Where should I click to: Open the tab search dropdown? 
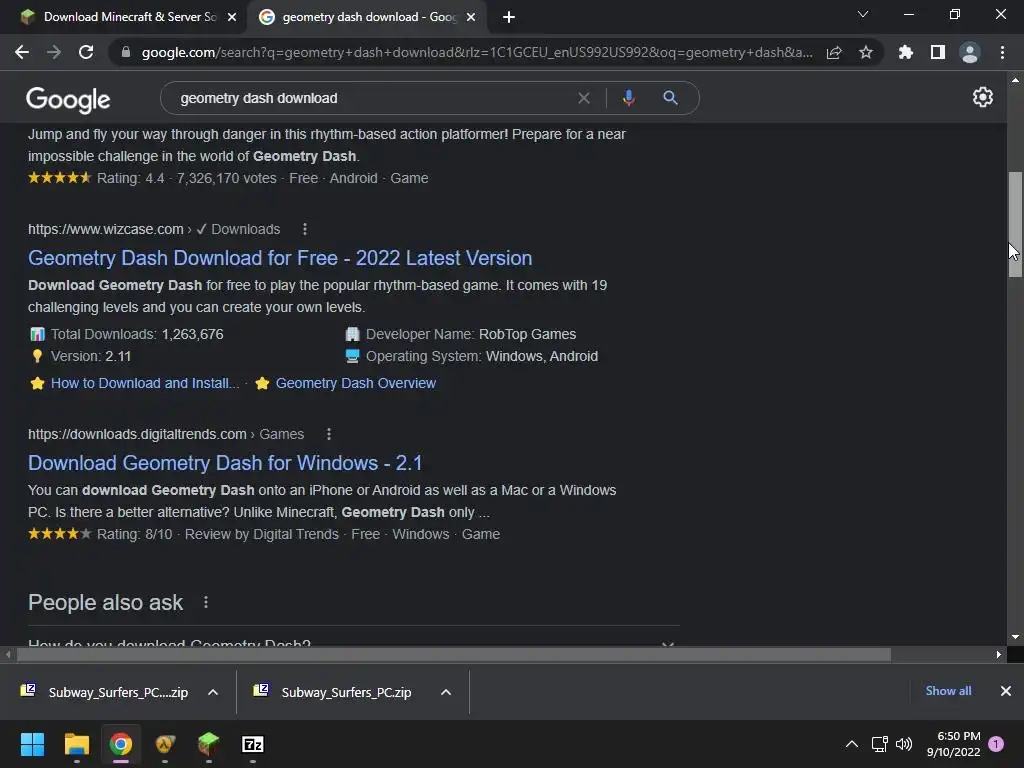[x=863, y=14]
